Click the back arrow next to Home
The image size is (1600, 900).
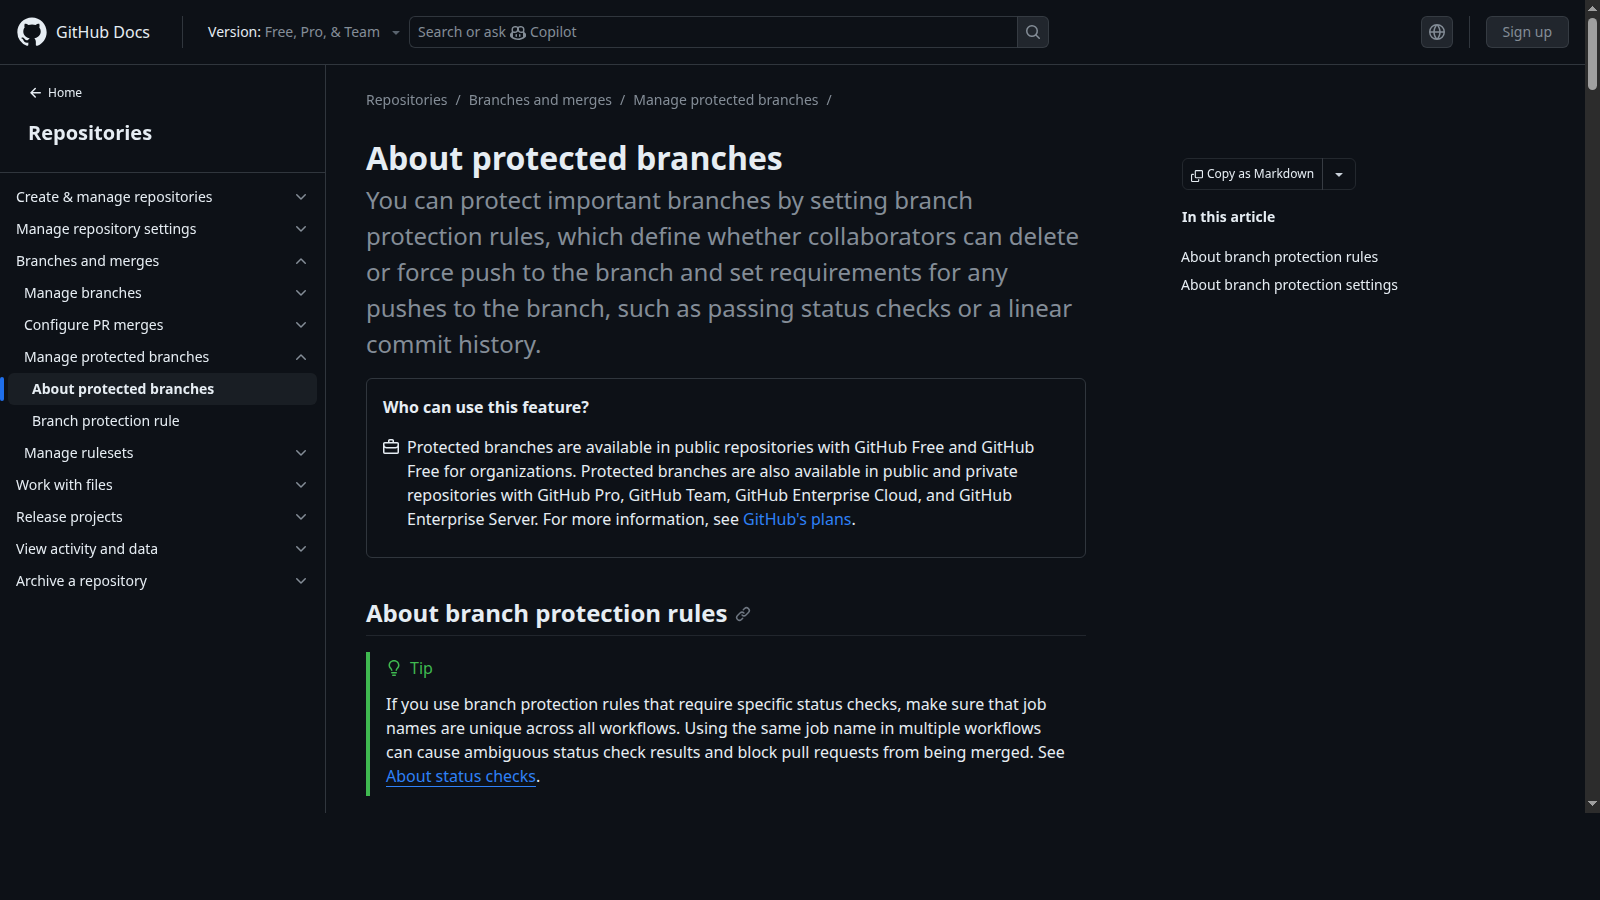[35, 93]
